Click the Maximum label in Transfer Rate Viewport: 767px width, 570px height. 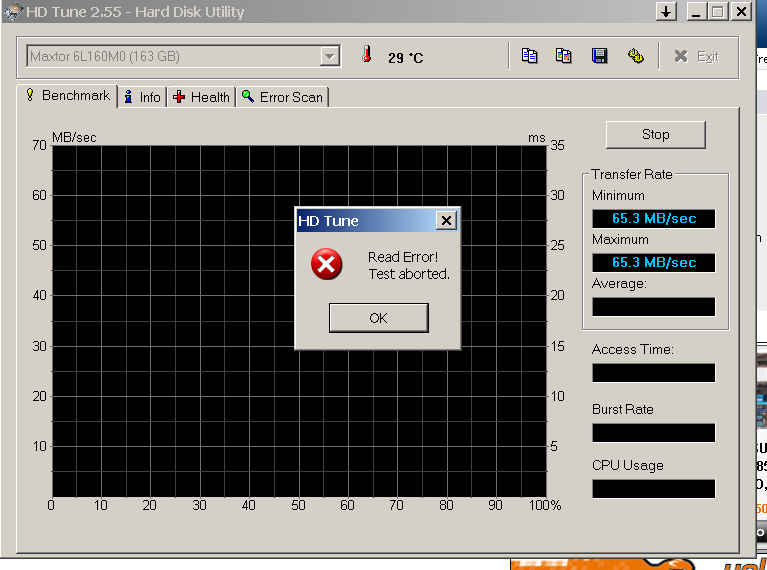pos(620,240)
